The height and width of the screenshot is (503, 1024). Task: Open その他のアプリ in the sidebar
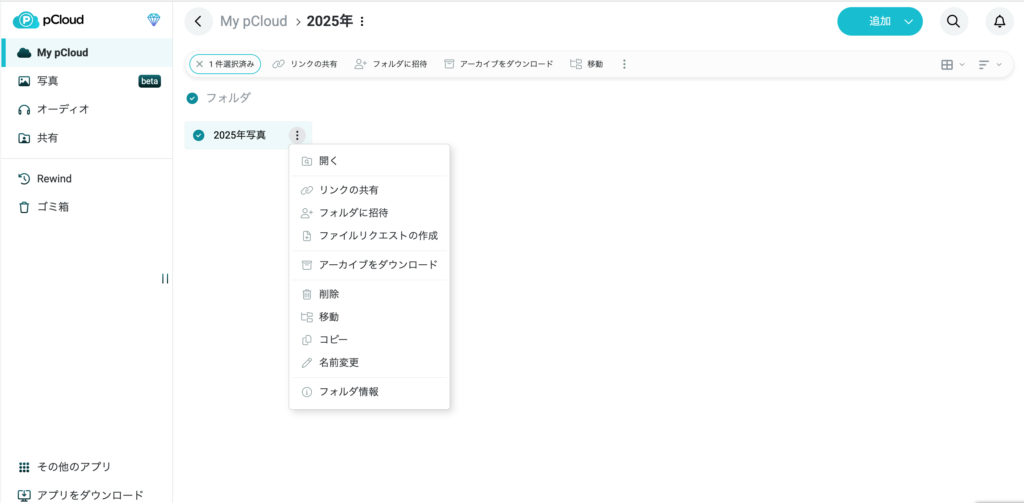click(73, 467)
